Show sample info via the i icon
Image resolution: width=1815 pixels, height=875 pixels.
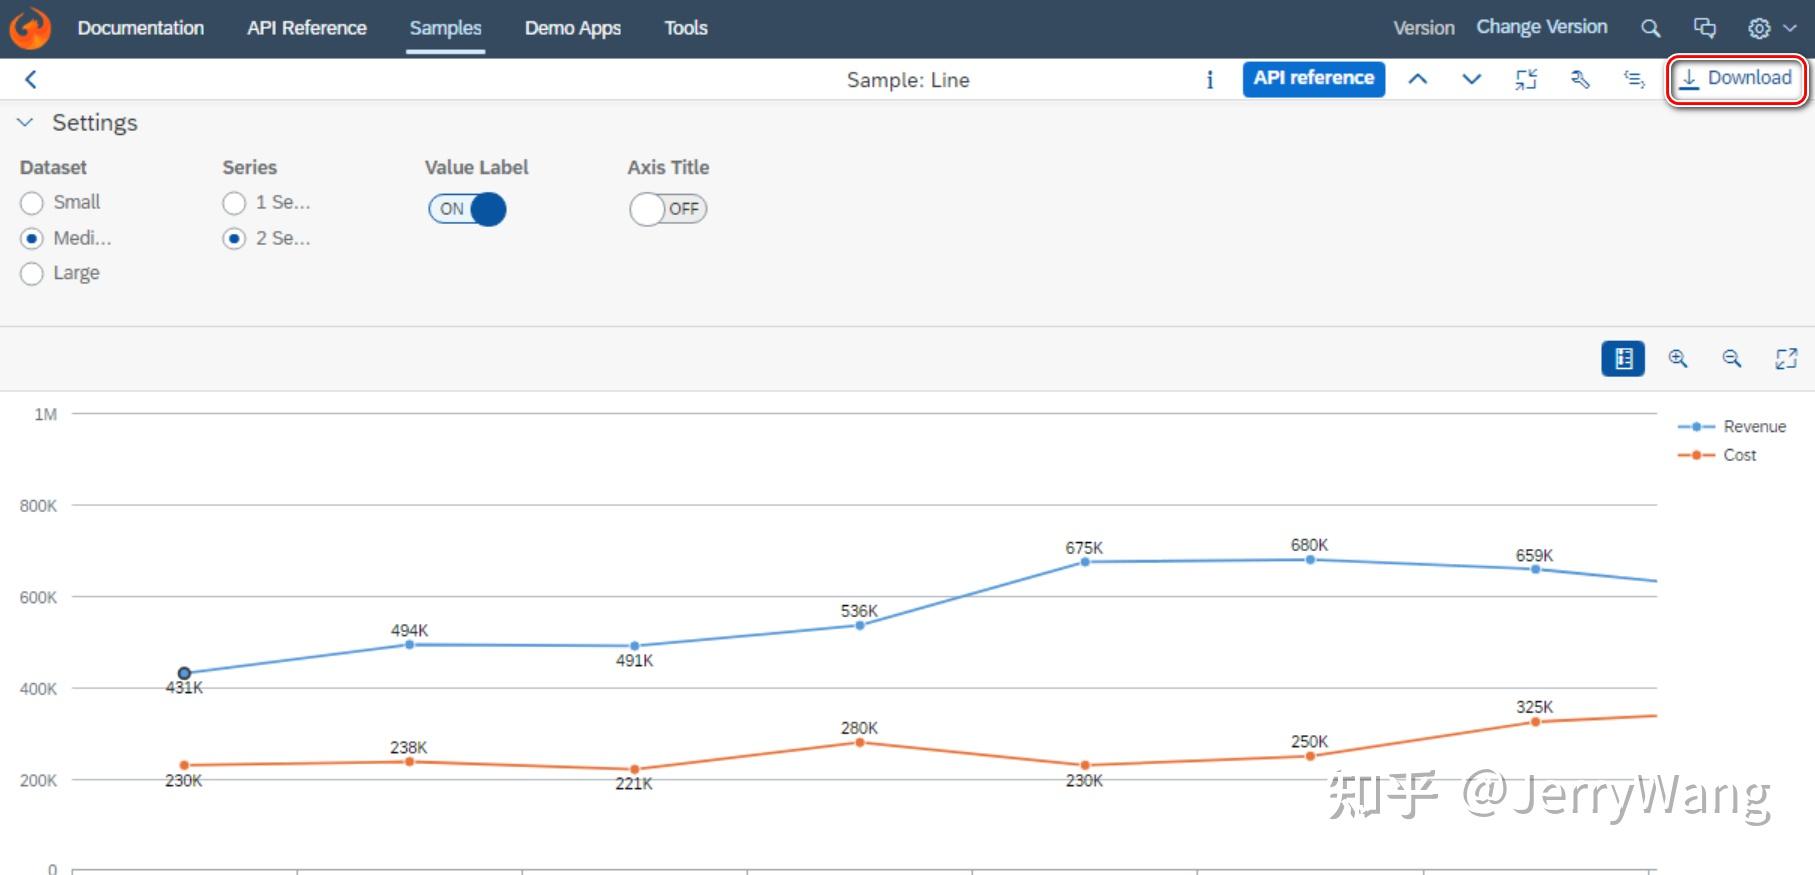(1210, 79)
